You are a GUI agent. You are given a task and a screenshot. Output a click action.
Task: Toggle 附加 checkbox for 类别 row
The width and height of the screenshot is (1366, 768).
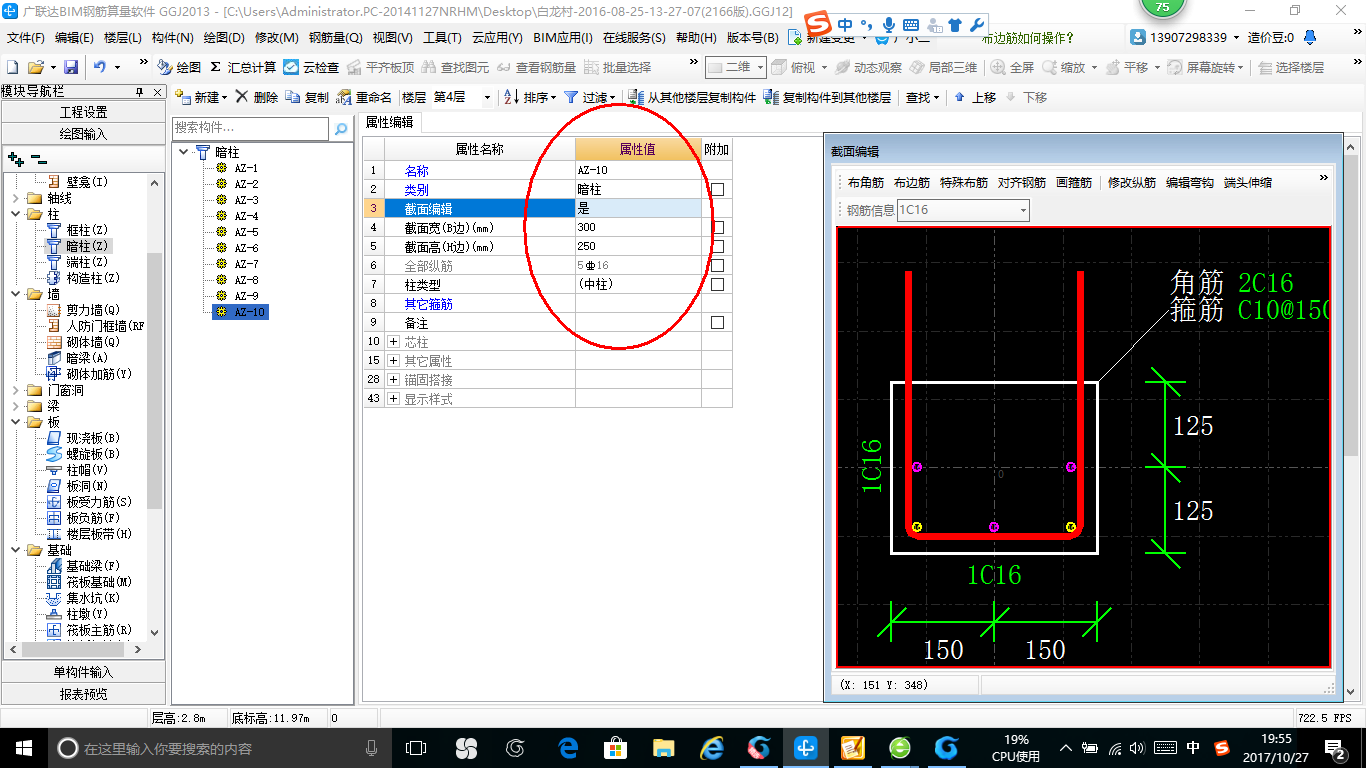coord(717,189)
